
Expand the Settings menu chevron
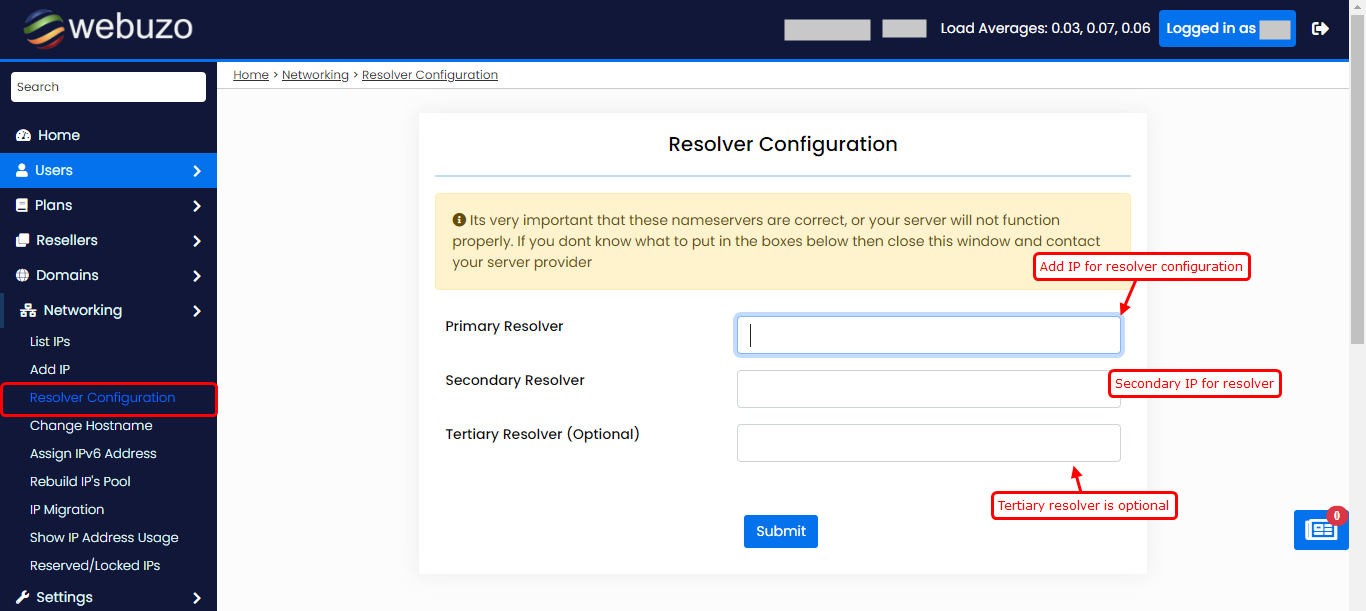(x=197, y=598)
